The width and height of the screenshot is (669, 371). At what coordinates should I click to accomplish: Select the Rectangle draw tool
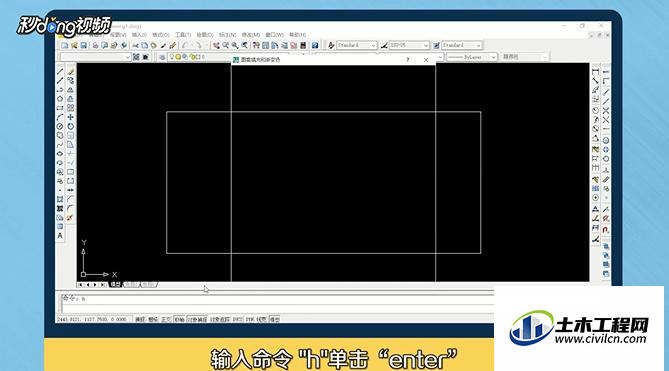coord(60,108)
